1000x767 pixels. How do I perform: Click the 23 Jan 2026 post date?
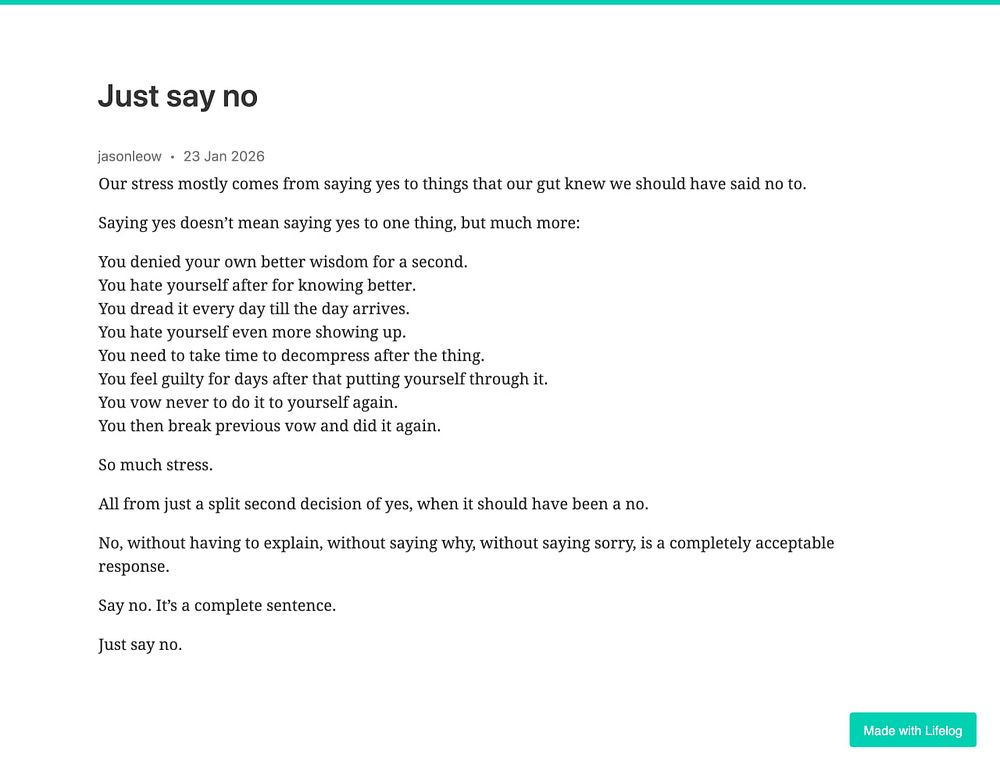click(x=224, y=156)
